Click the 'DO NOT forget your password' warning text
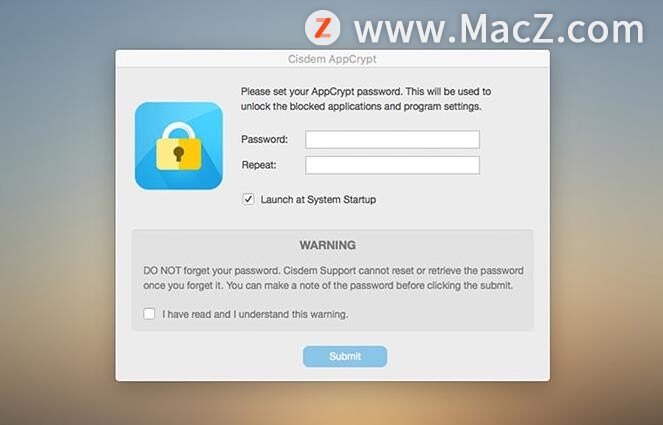Viewport: 663px width, 425px height. [333, 278]
